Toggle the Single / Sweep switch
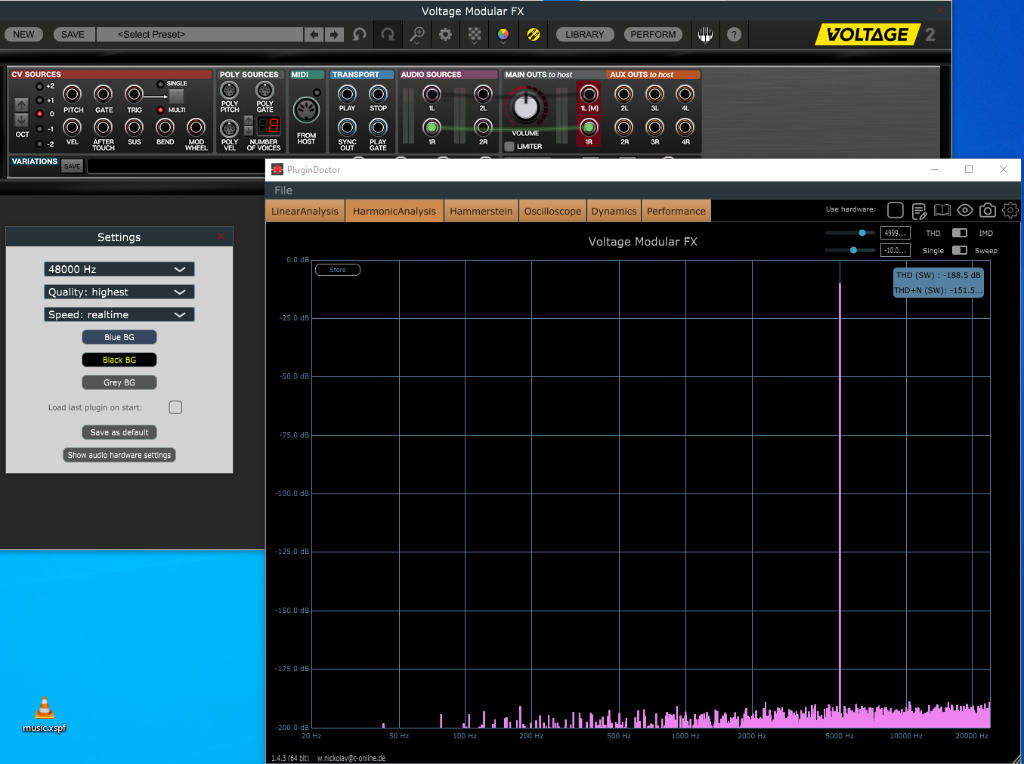 tap(959, 250)
